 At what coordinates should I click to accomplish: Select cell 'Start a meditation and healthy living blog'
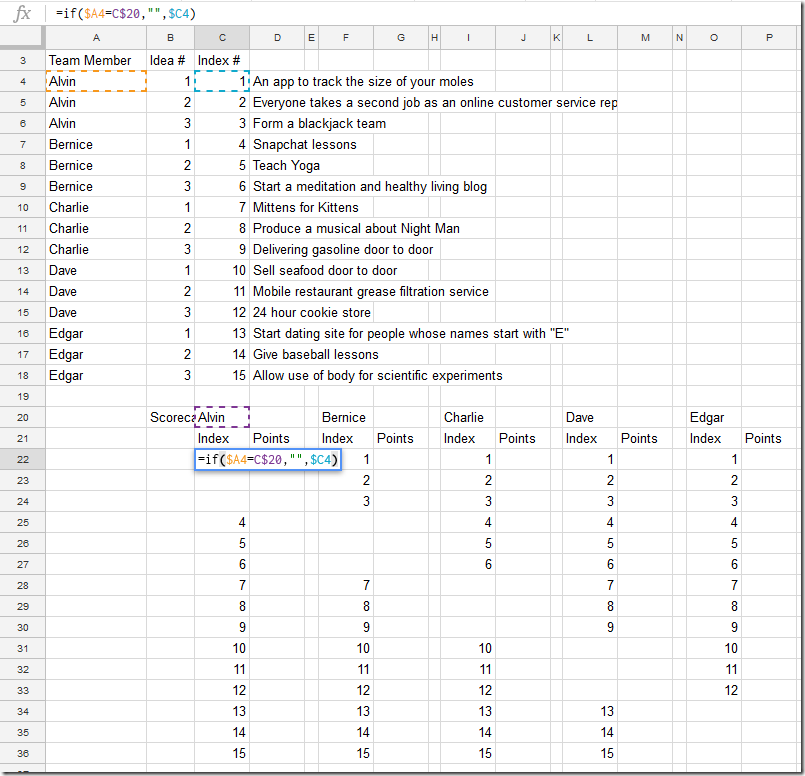pyautogui.click(x=370, y=187)
